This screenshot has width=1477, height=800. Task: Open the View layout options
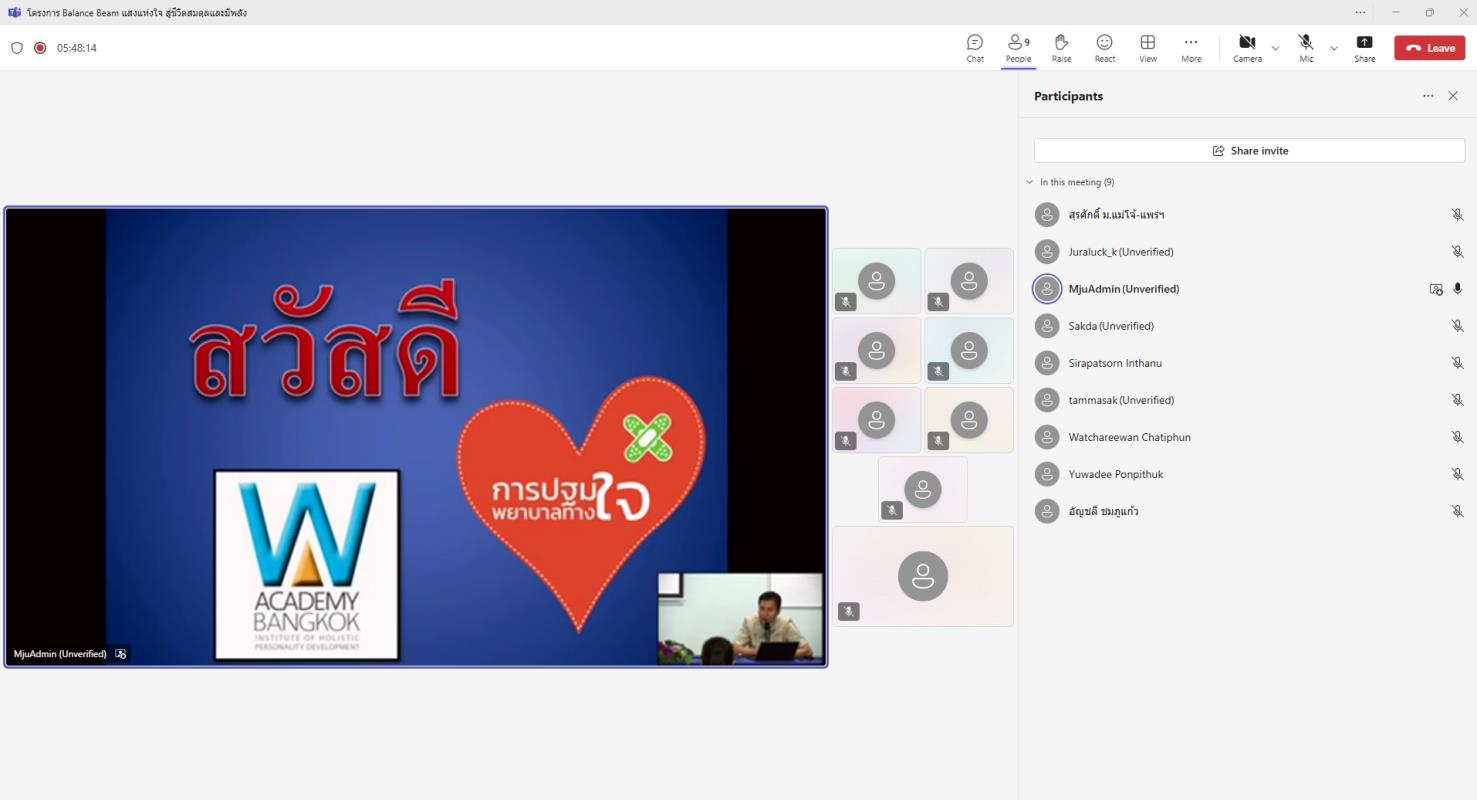pos(1148,47)
